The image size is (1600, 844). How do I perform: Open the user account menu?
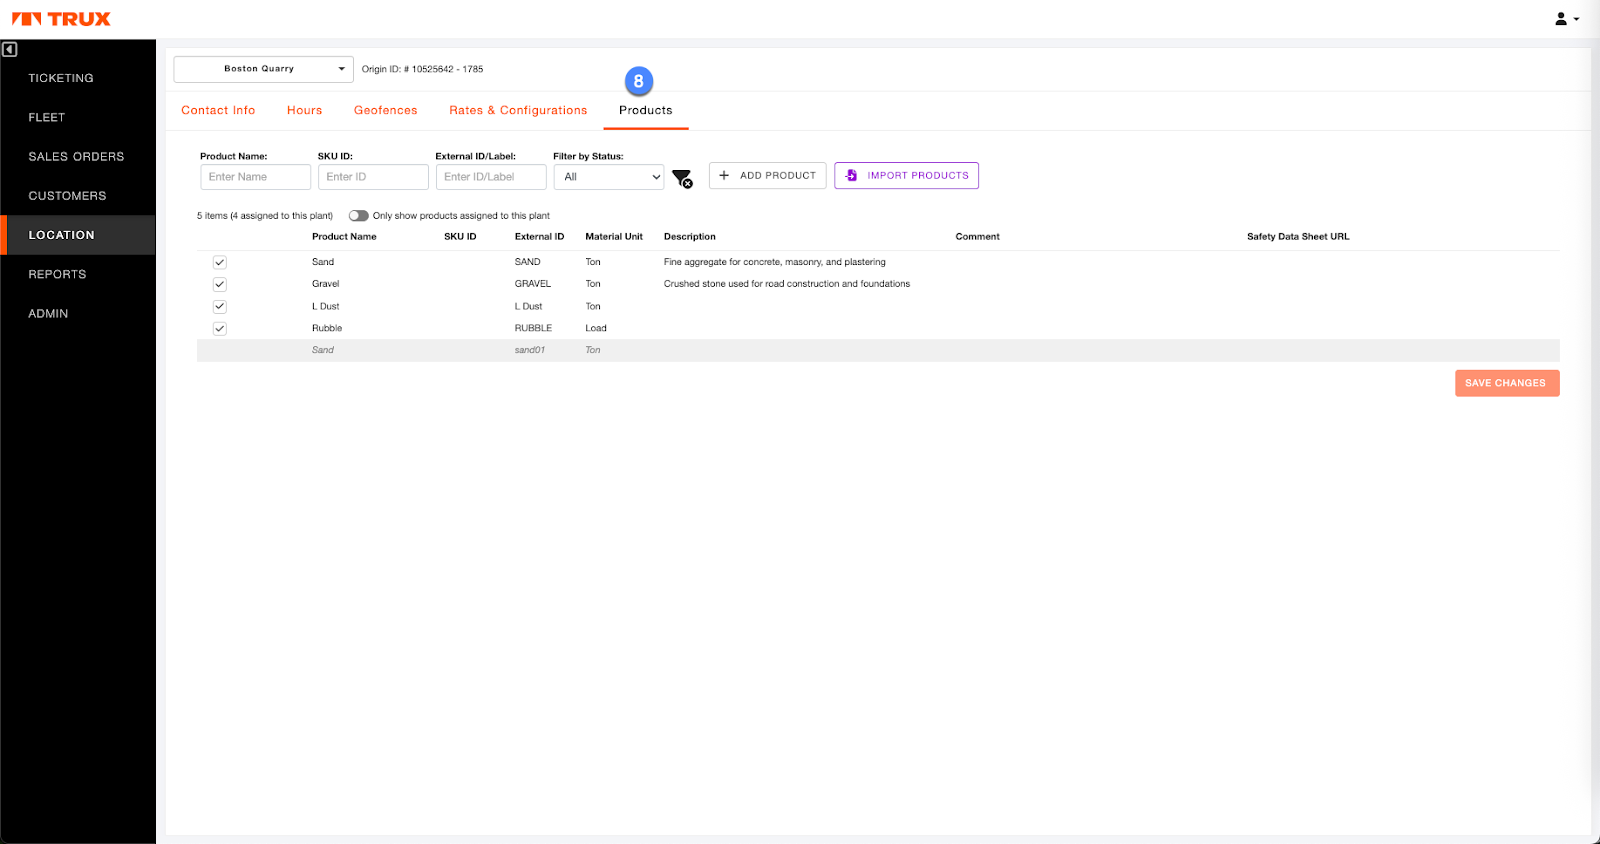click(1566, 19)
